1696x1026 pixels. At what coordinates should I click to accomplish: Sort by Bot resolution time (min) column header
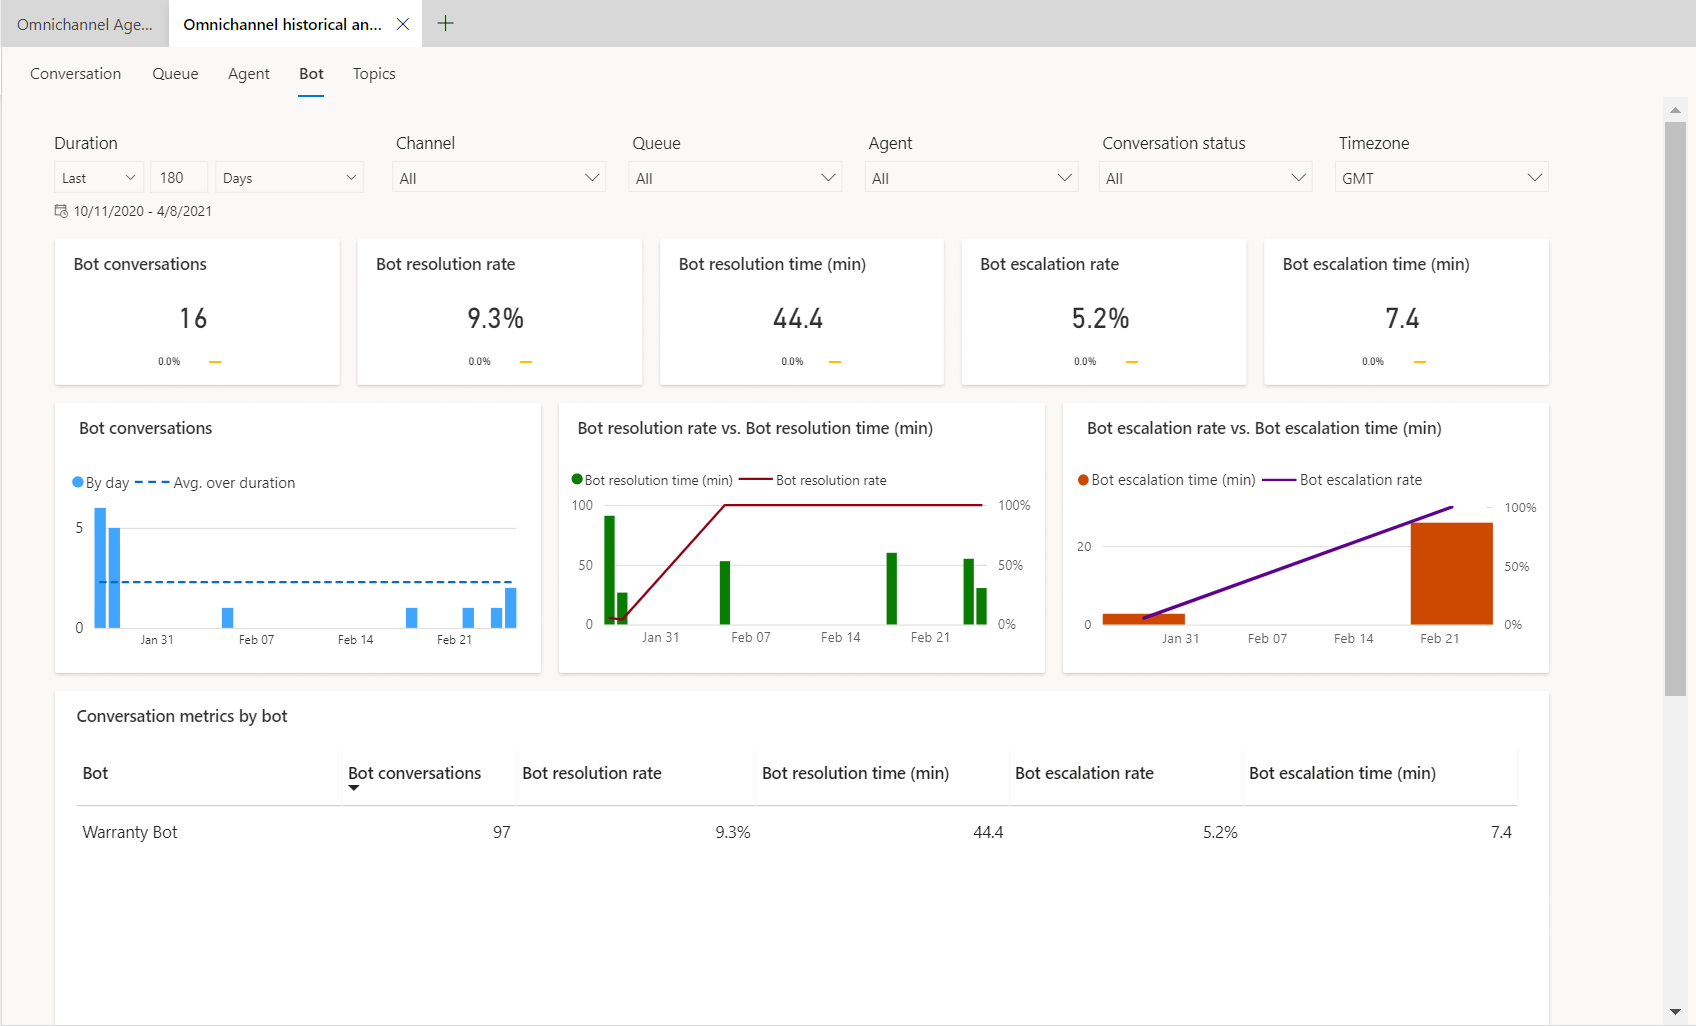click(x=855, y=773)
